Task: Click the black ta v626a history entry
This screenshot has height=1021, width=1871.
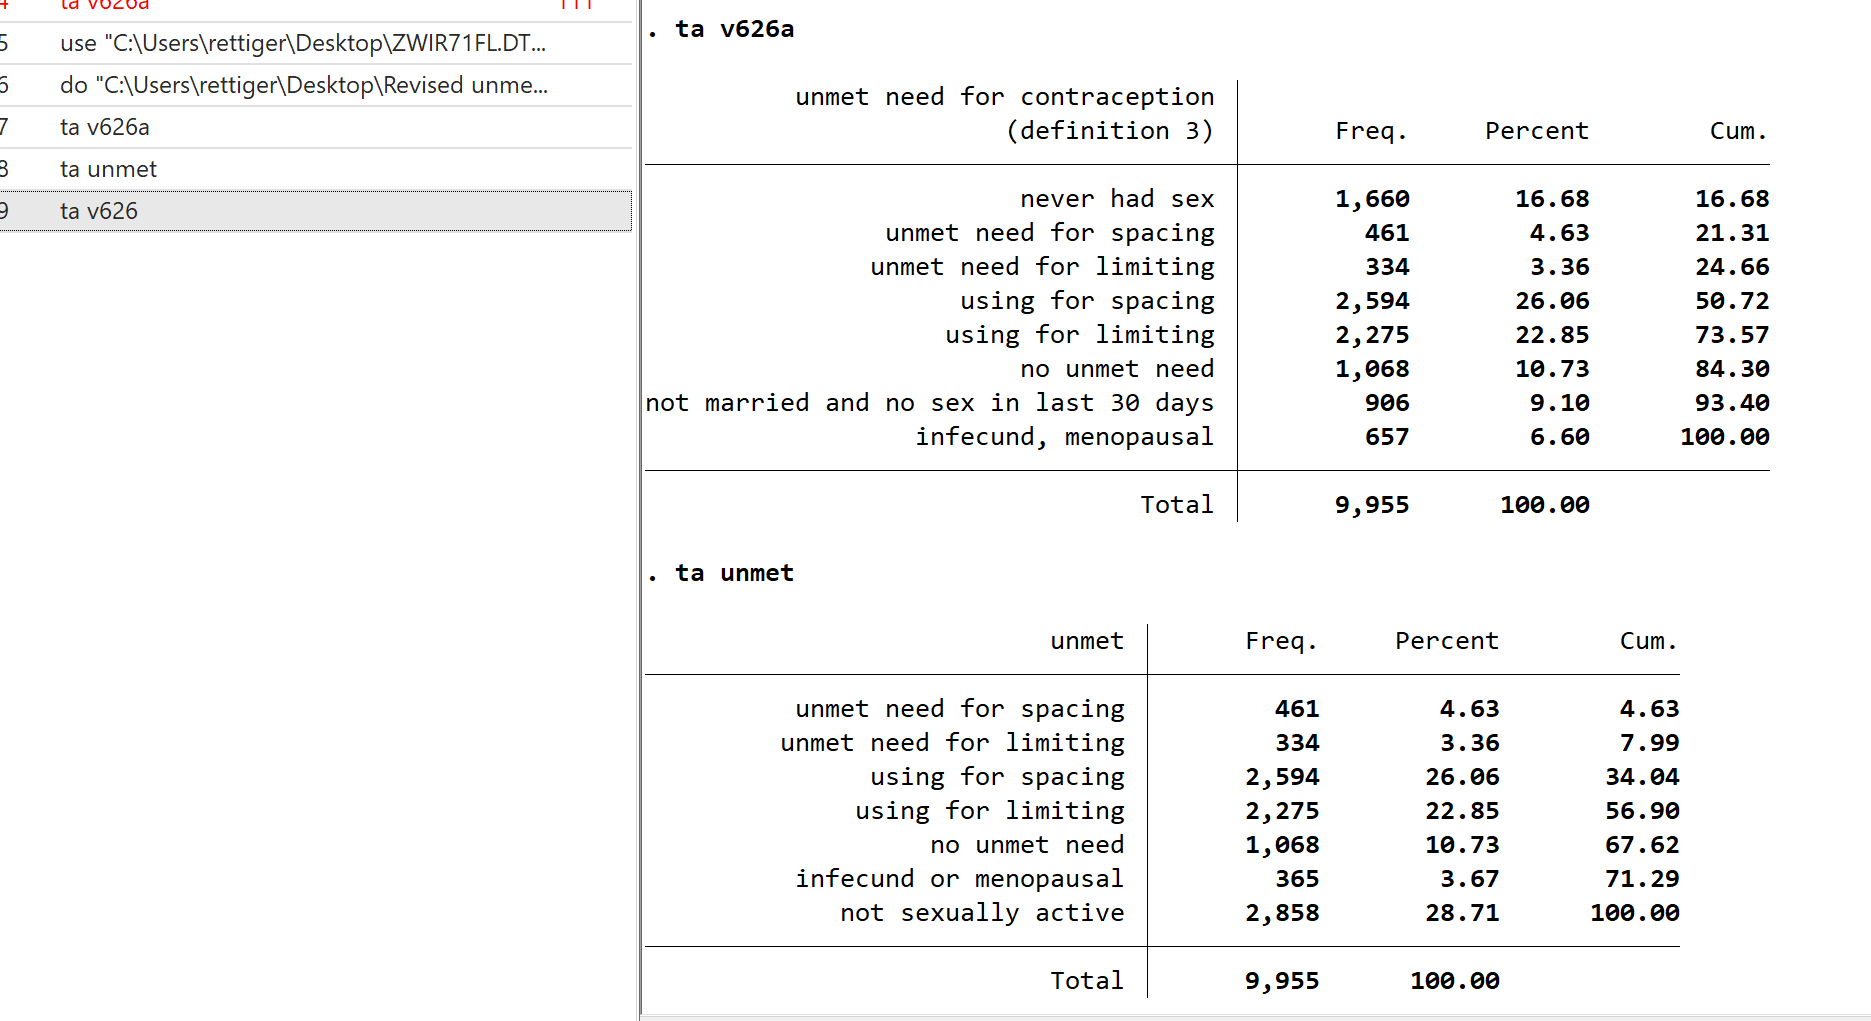Action: point(105,128)
